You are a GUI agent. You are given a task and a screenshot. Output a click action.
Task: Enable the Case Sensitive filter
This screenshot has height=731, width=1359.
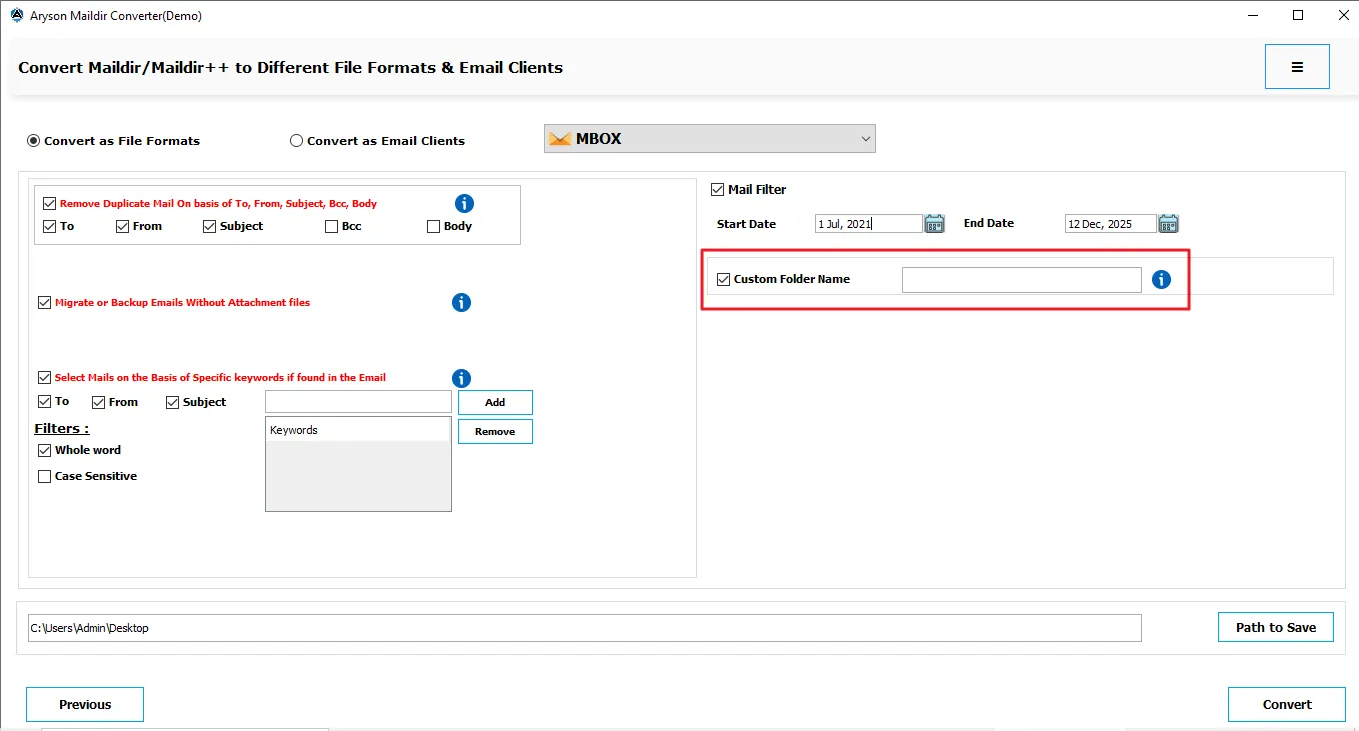point(44,477)
